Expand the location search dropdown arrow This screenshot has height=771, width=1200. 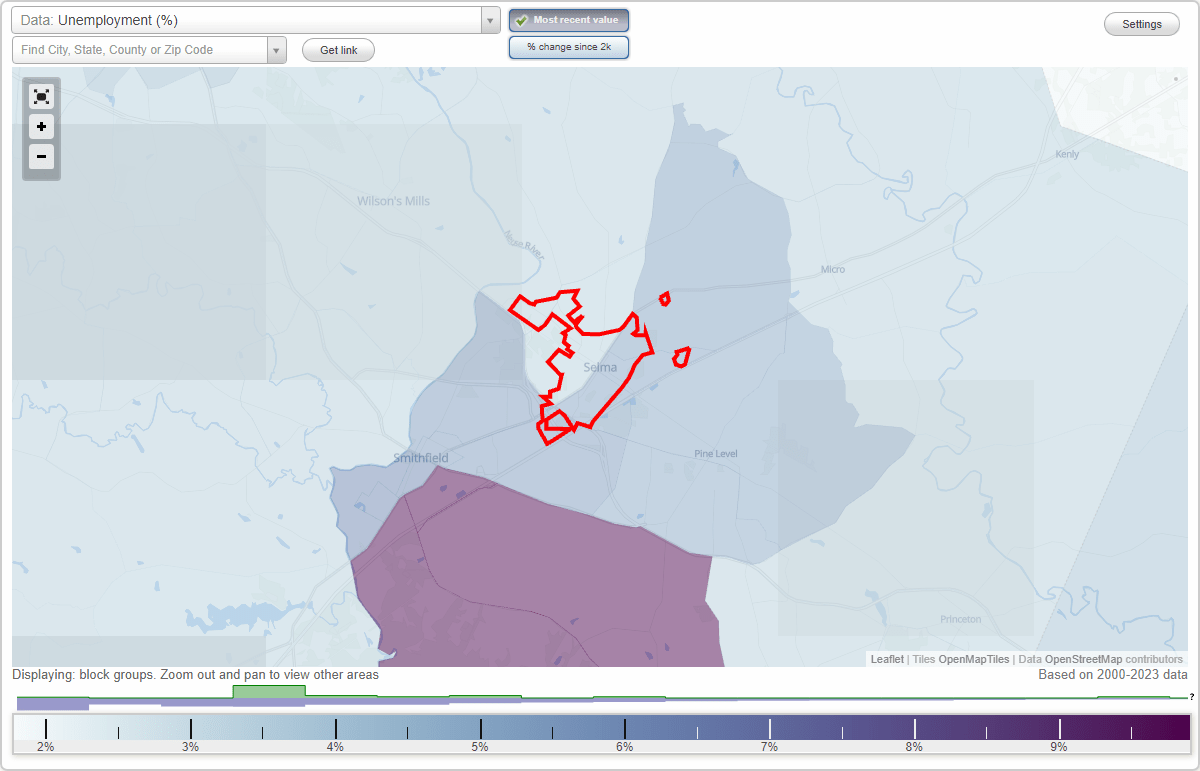point(277,48)
